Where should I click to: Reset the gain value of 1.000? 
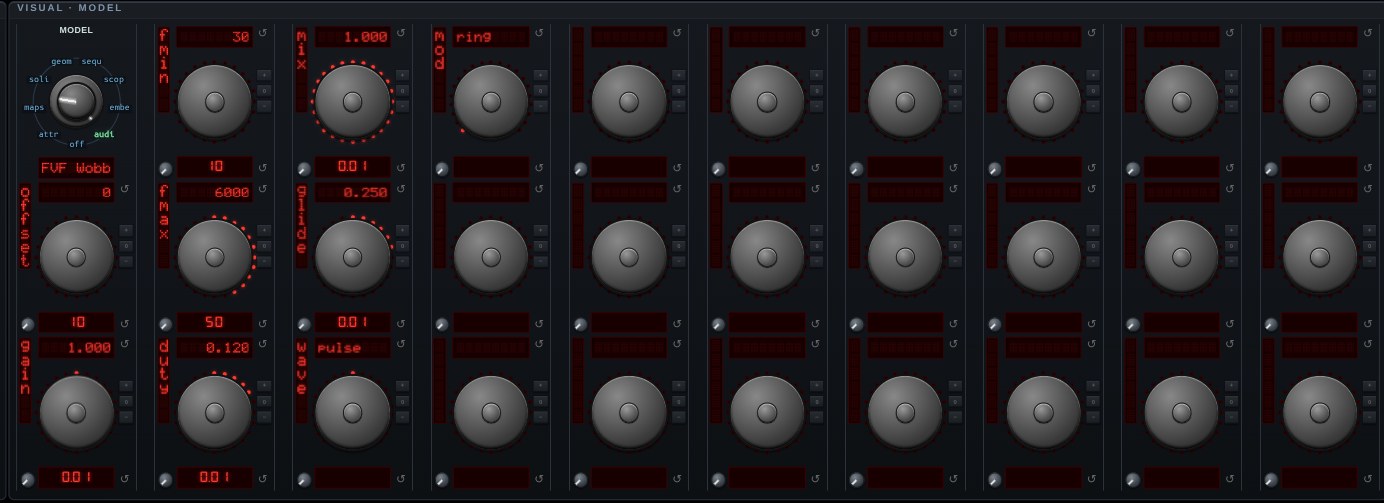coord(125,344)
